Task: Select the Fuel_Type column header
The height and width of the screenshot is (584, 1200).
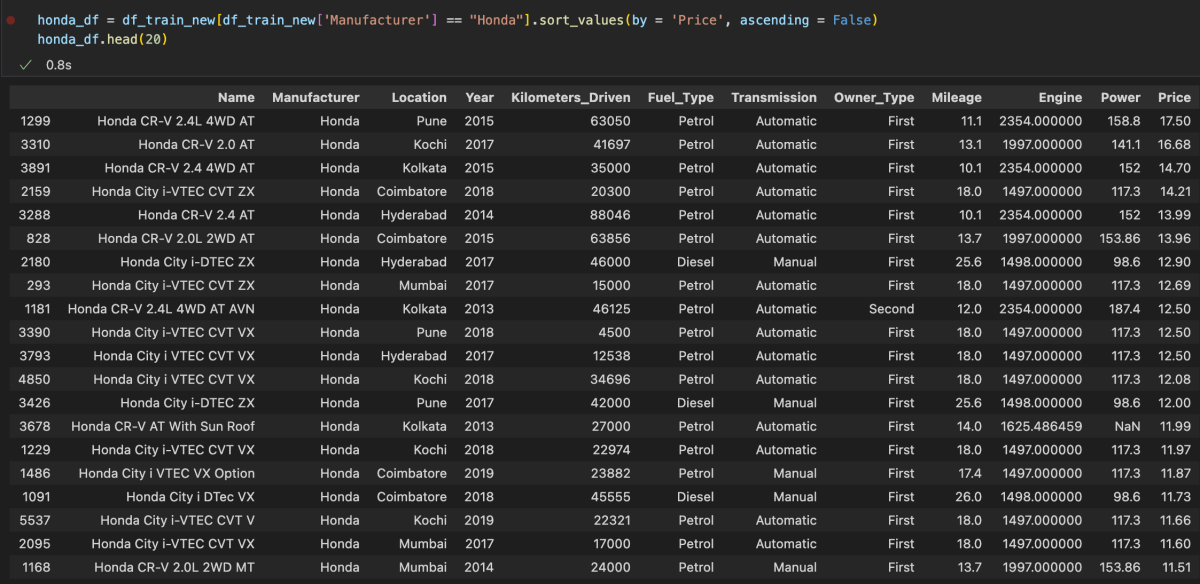Action: pyautogui.click(x=681, y=97)
